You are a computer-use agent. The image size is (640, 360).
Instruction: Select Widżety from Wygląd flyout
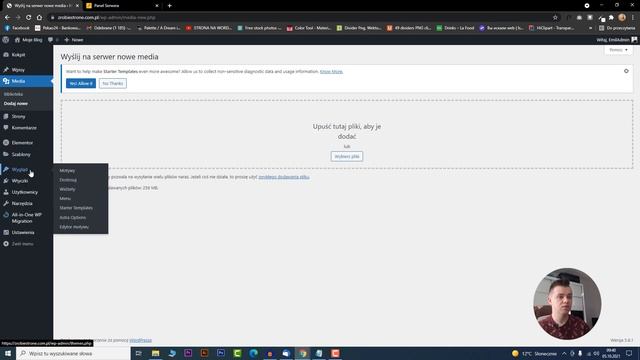tap(67, 189)
